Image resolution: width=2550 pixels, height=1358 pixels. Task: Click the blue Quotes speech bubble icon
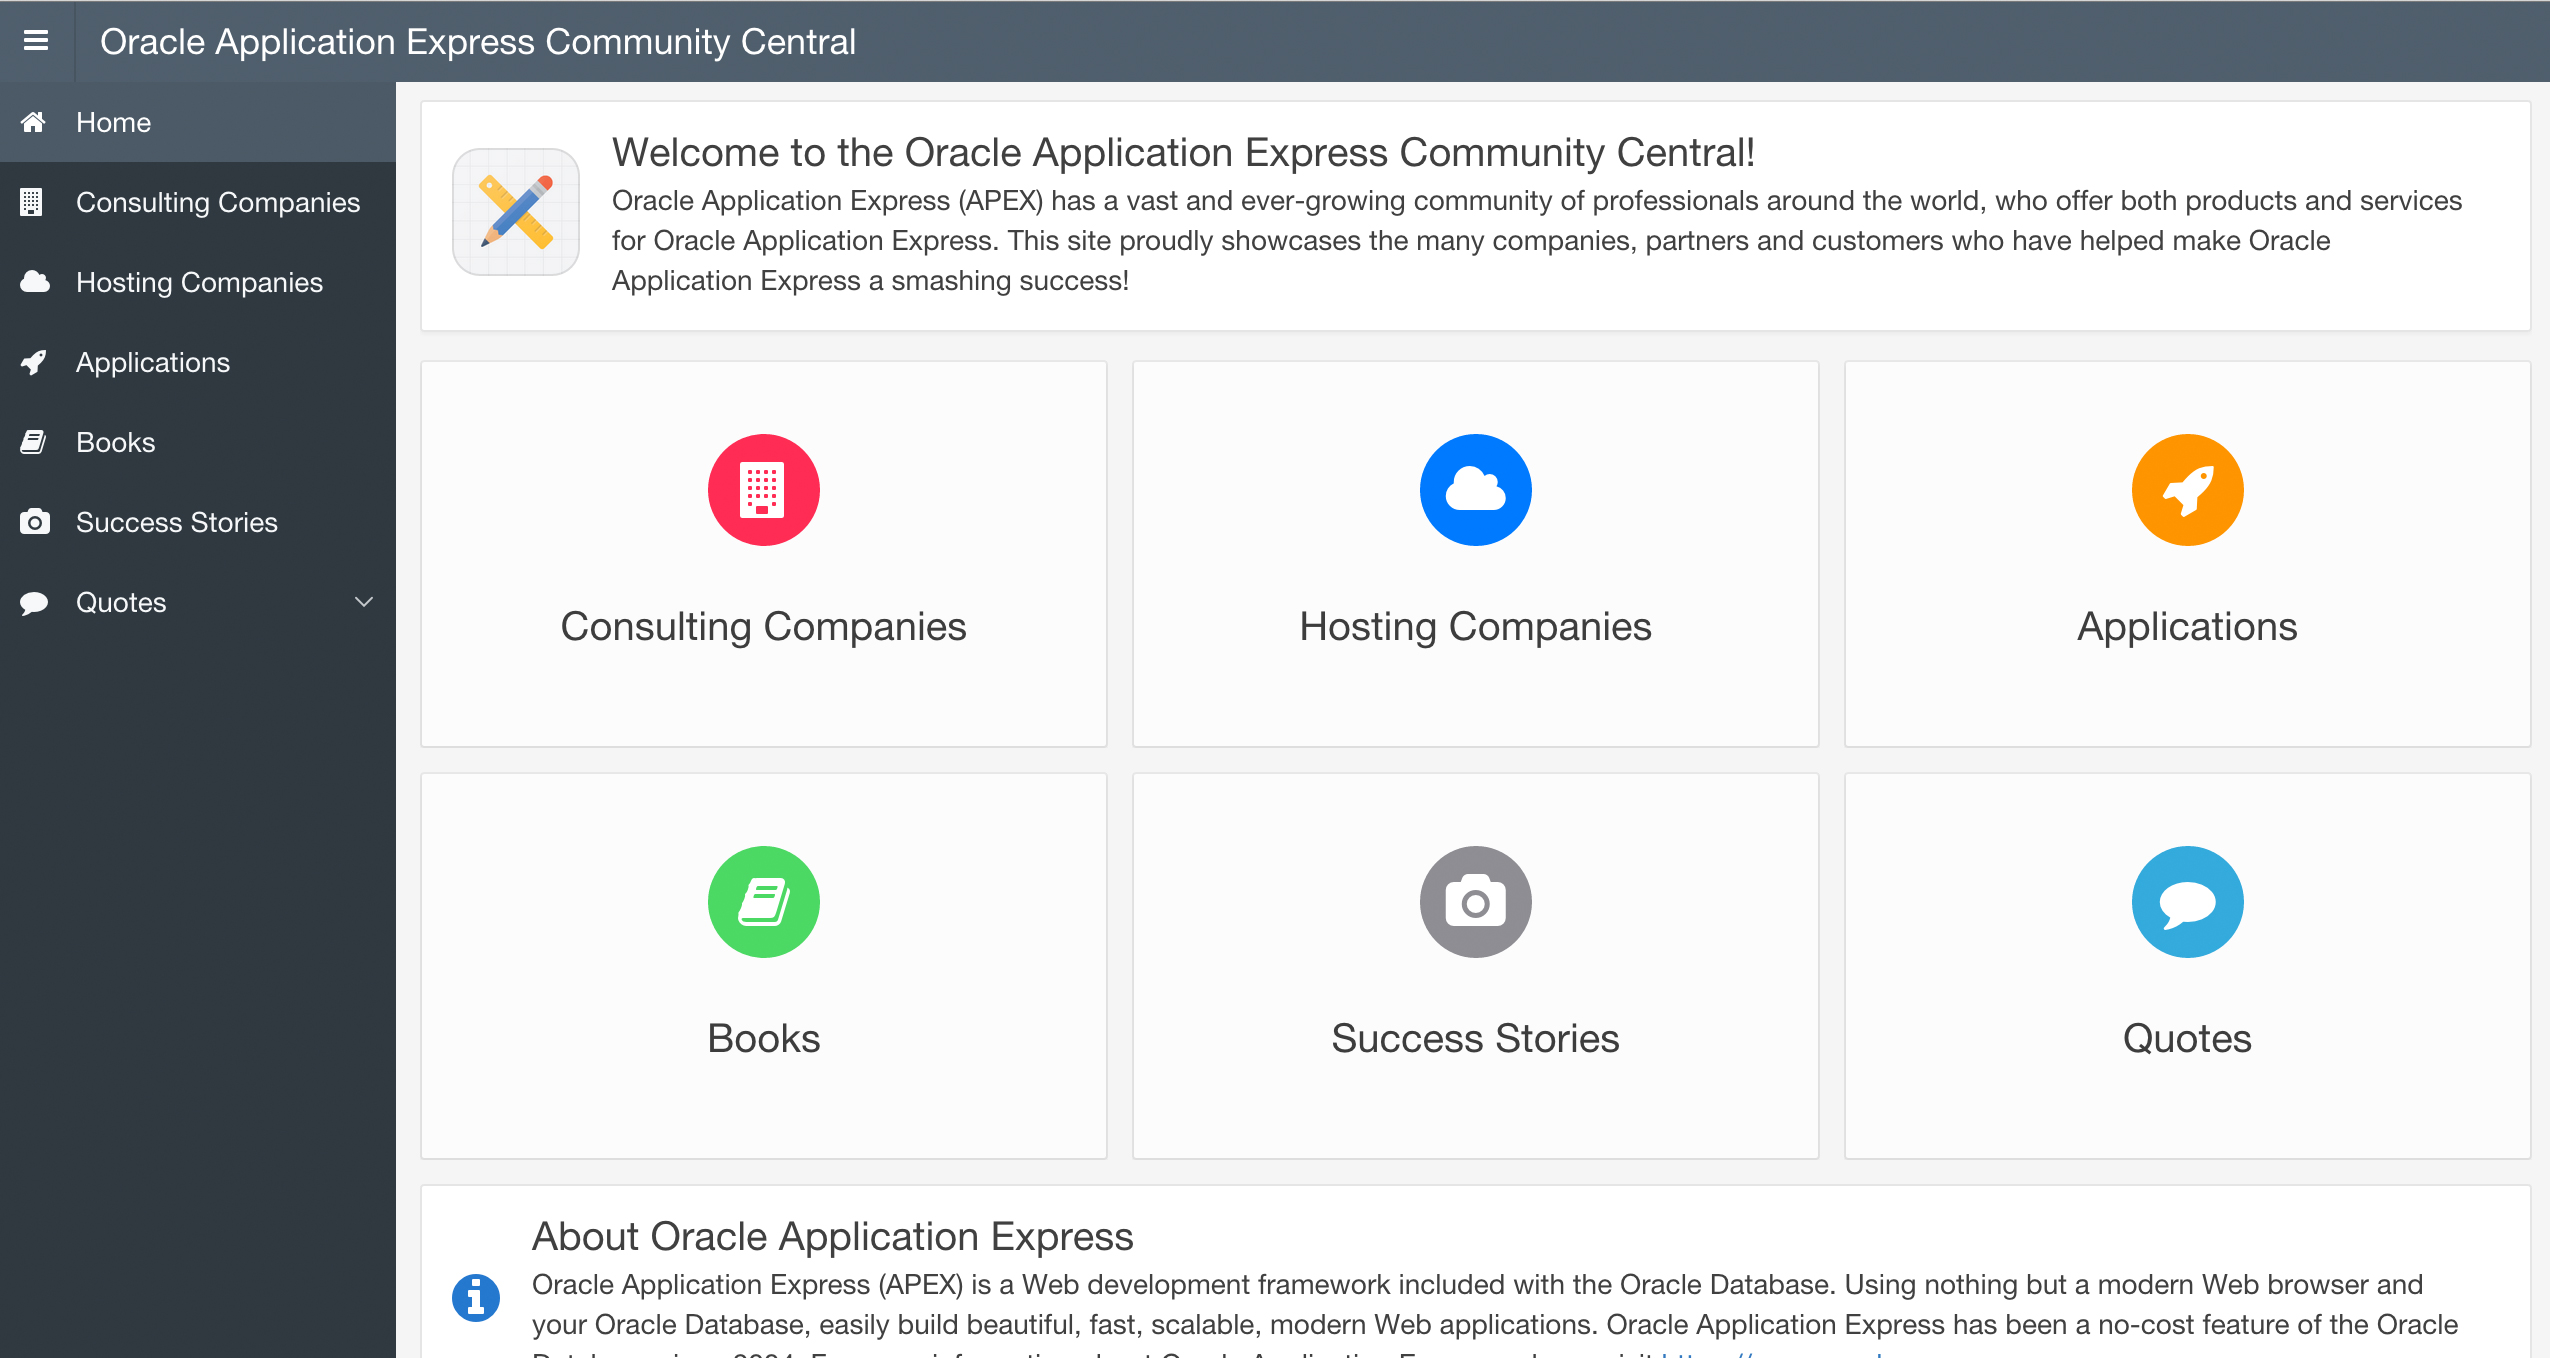[x=2187, y=902]
